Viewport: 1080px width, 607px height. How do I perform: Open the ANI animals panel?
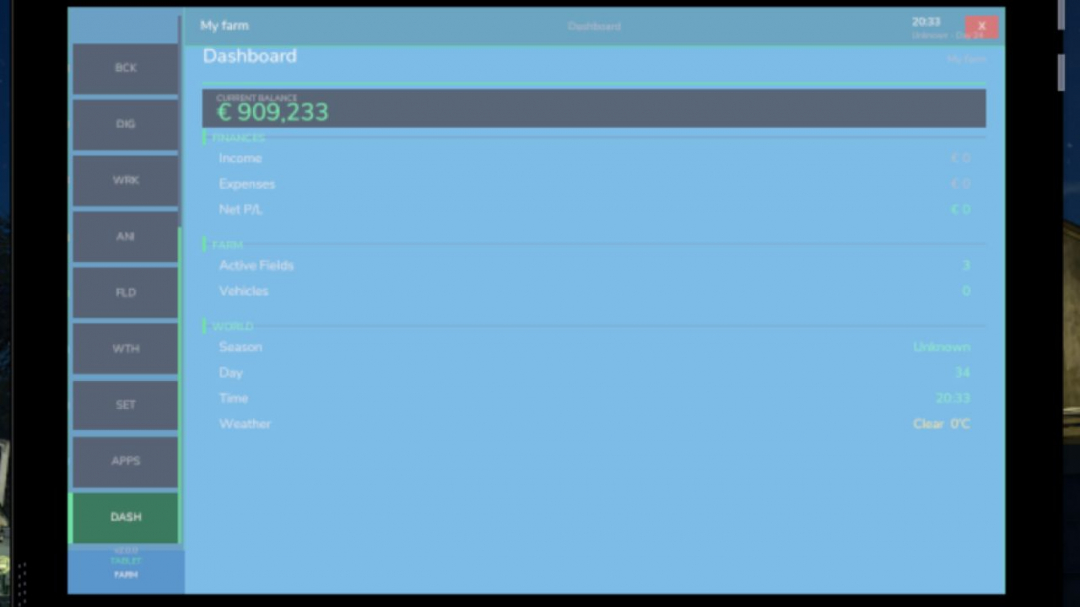(x=125, y=236)
